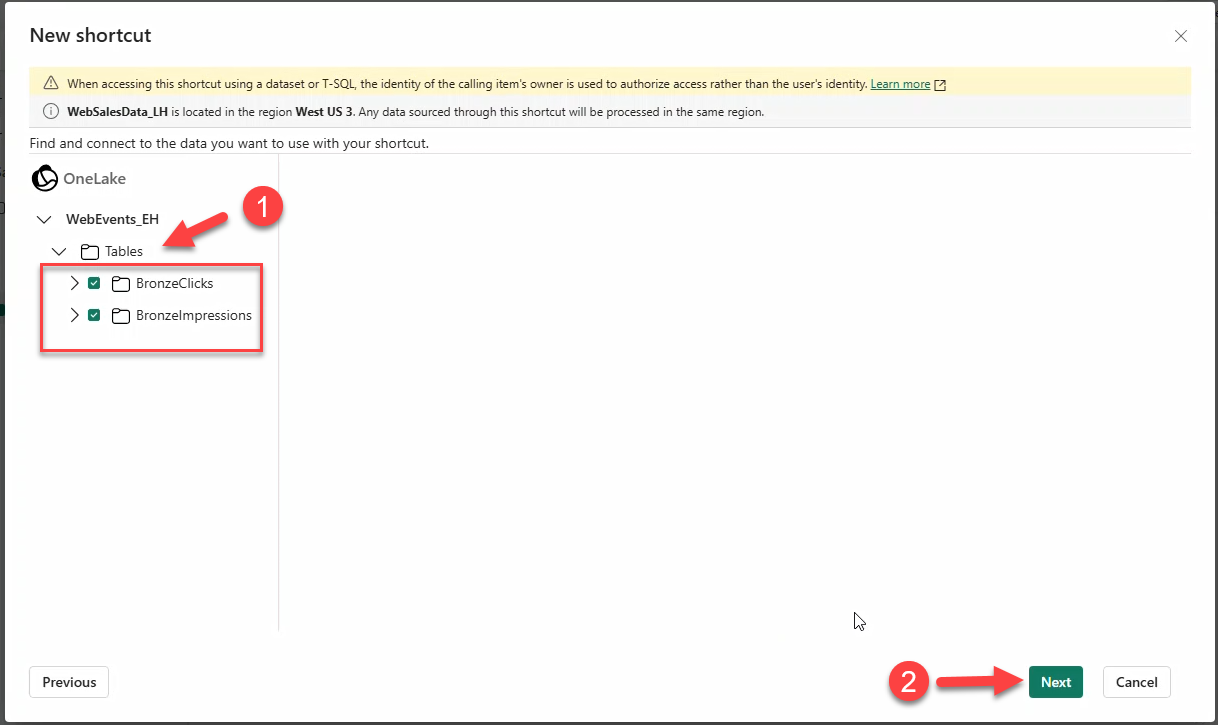The width and height of the screenshot is (1218, 725).
Task: Expand the BronzeImpressions folder chevron
Action: [x=74, y=316]
